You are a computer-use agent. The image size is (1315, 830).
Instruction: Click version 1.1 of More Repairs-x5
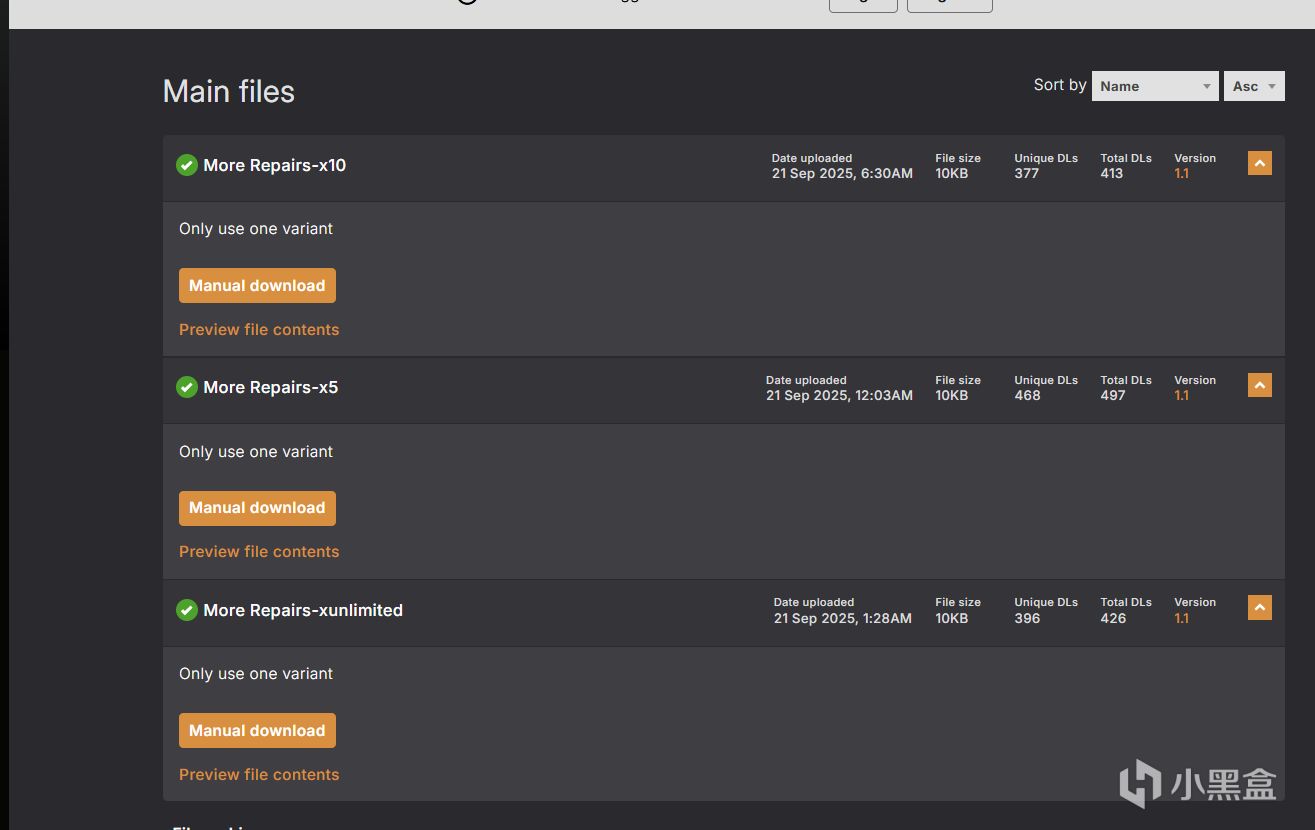coord(1181,396)
